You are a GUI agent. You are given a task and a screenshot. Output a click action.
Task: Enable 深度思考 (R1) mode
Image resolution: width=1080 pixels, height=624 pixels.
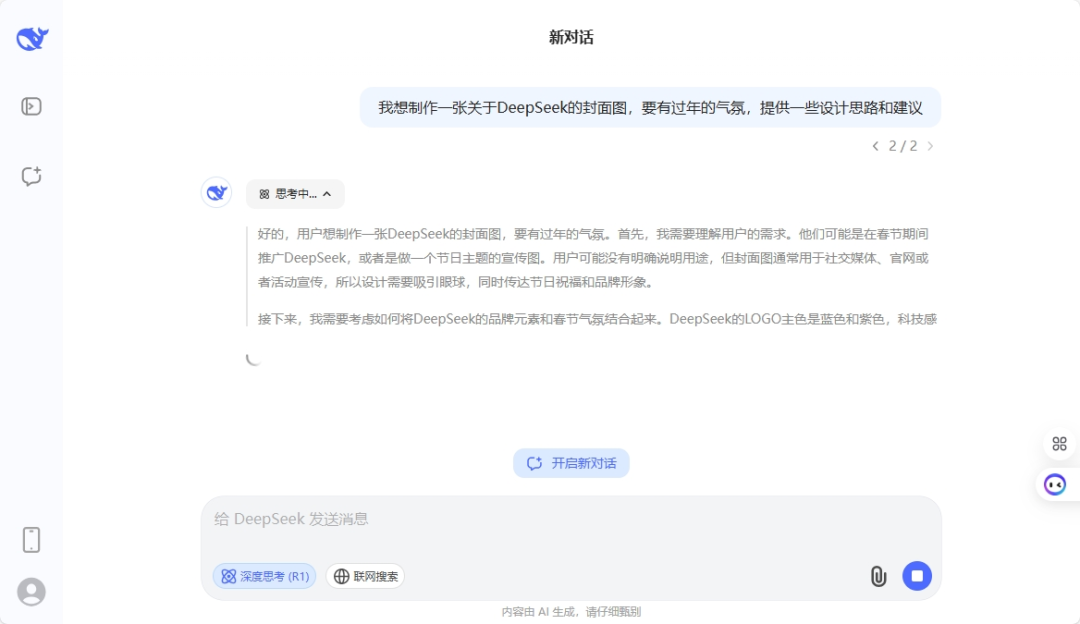point(263,576)
